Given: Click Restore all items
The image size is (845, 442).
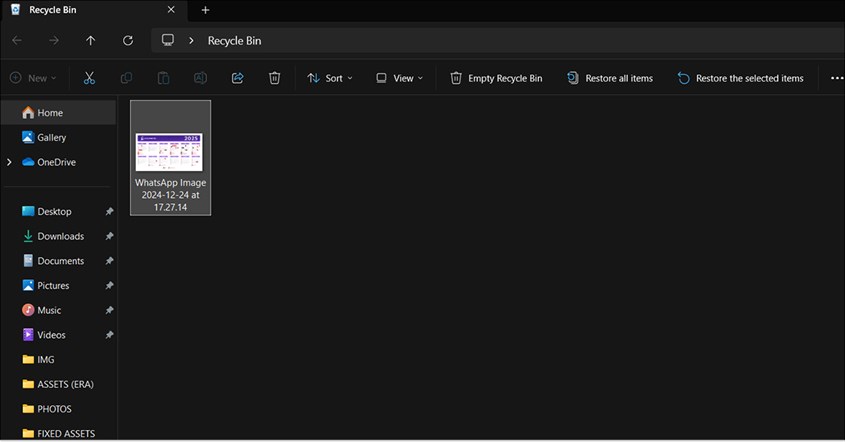Looking at the screenshot, I should coord(609,78).
